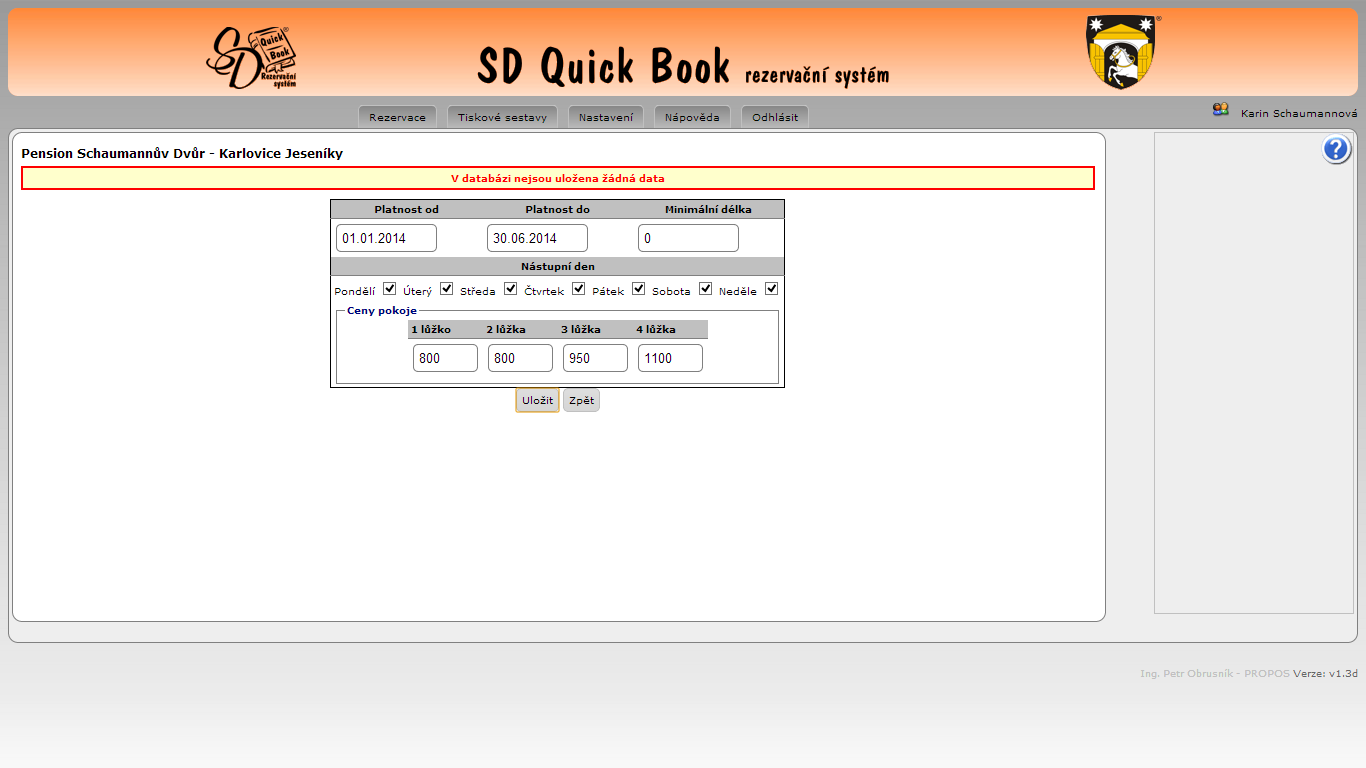This screenshot has height=768, width=1366.
Task: Uncheck the Neděle checkbox
Action: [x=771, y=289]
